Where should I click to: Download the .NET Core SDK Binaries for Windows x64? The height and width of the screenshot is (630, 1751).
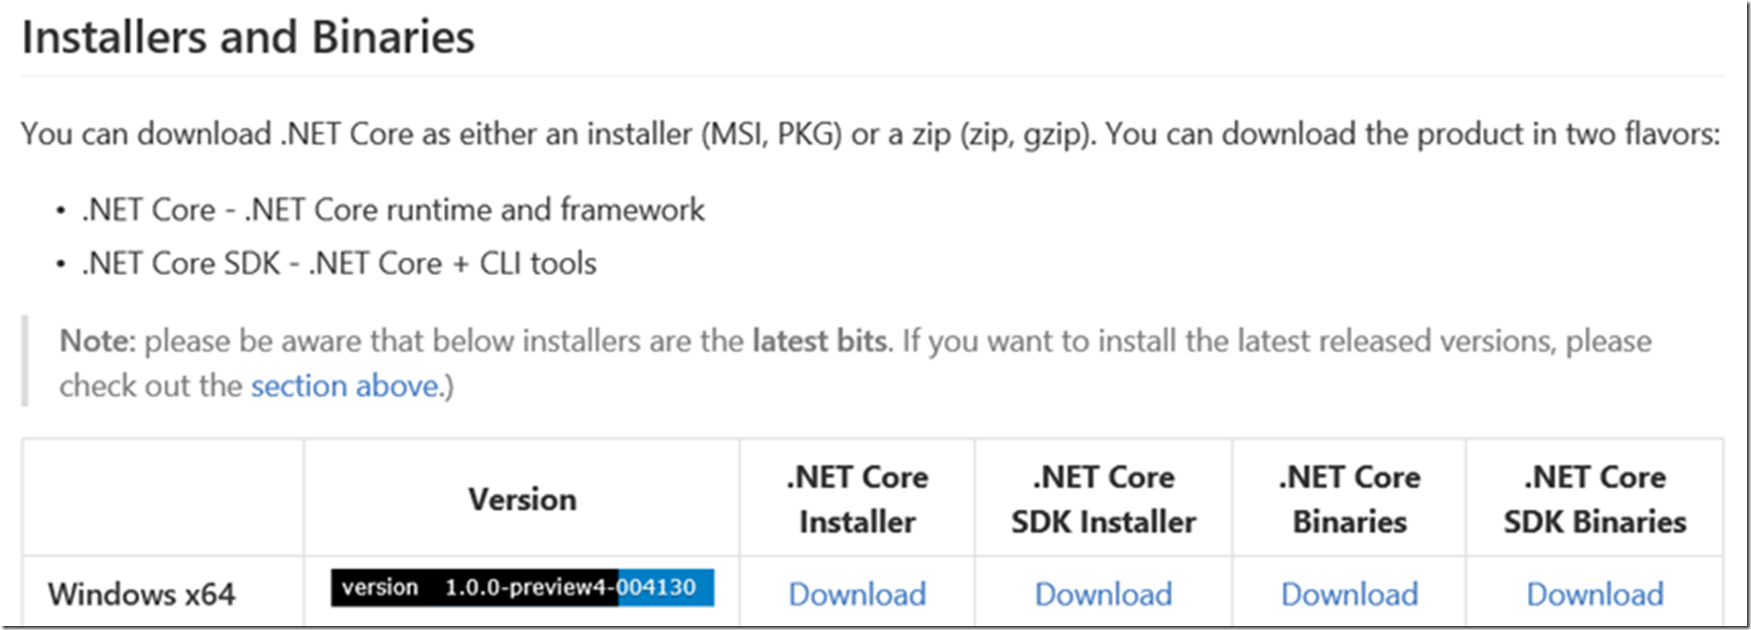[1595, 594]
